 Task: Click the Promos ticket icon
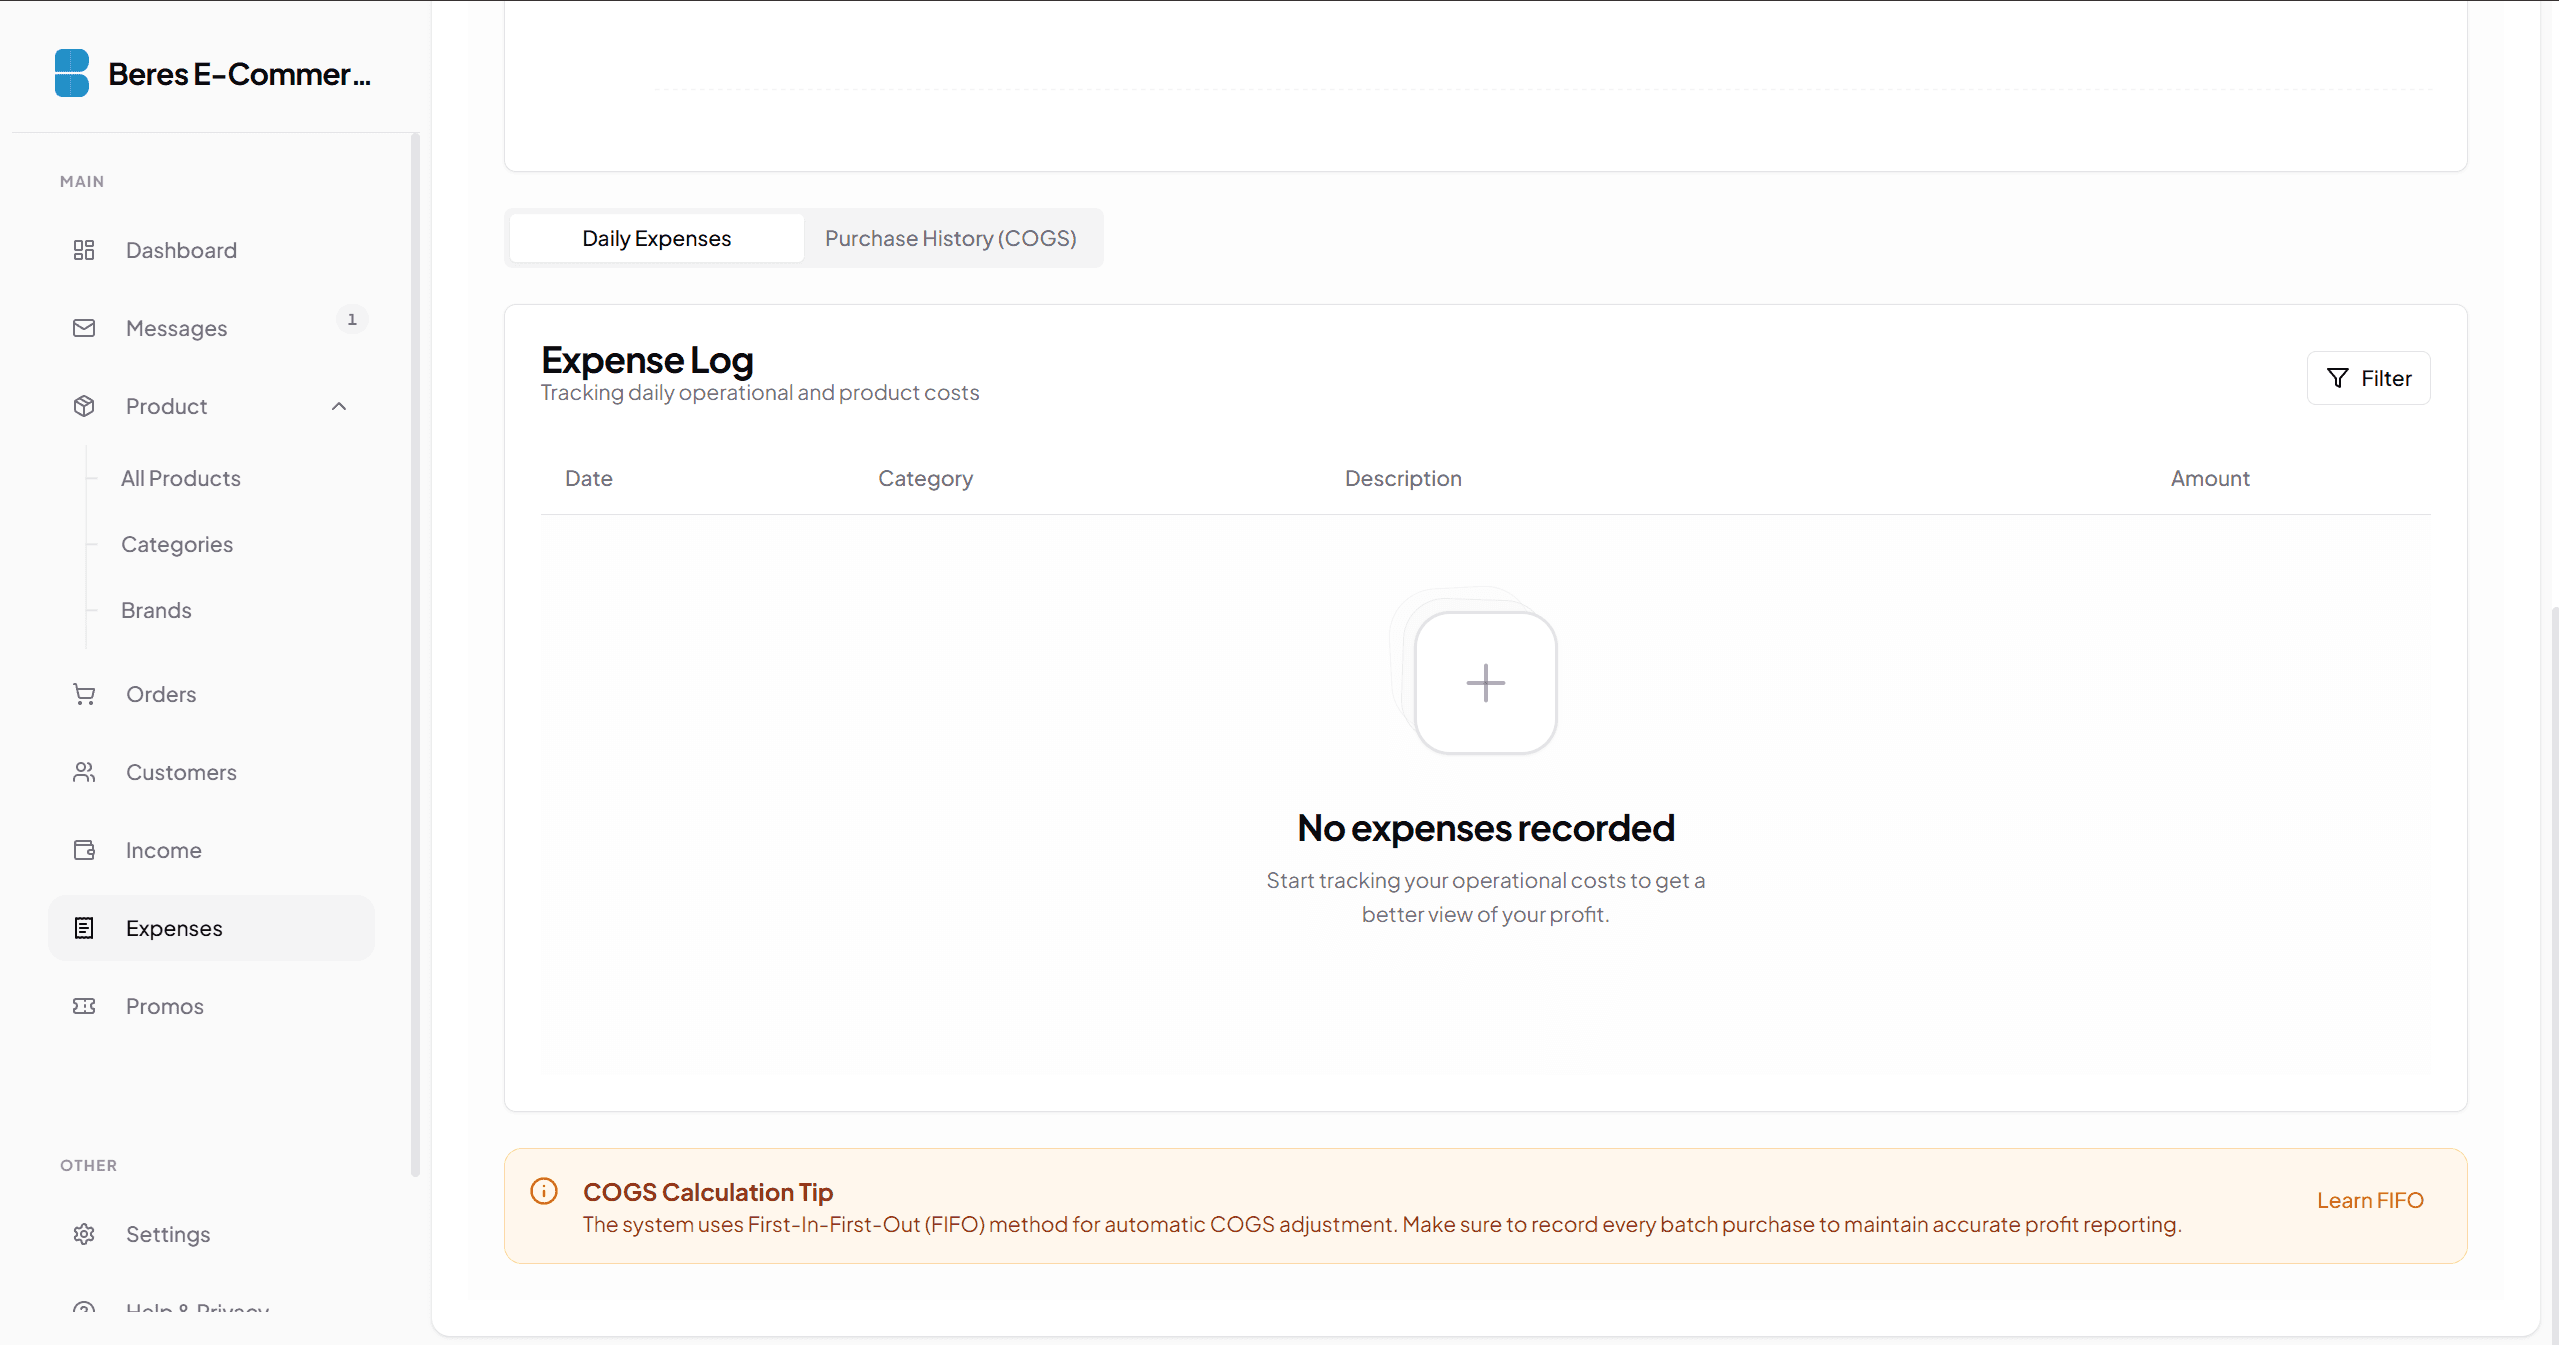84,1006
